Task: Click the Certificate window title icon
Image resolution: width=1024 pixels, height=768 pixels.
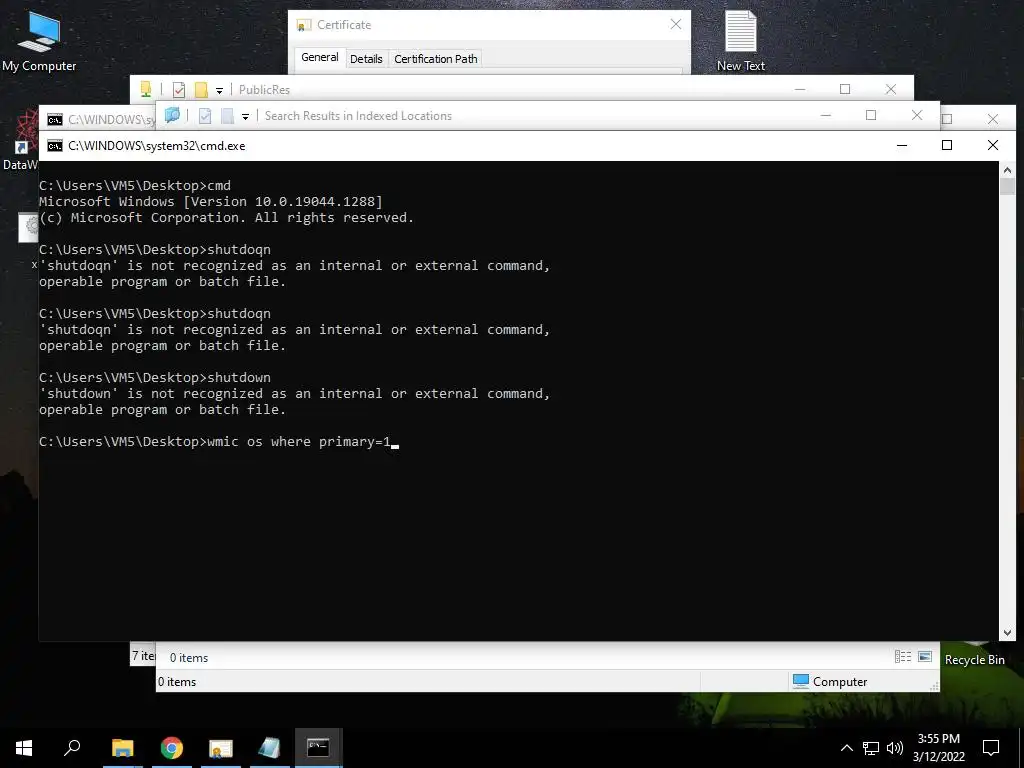Action: pyautogui.click(x=304, y=25)
